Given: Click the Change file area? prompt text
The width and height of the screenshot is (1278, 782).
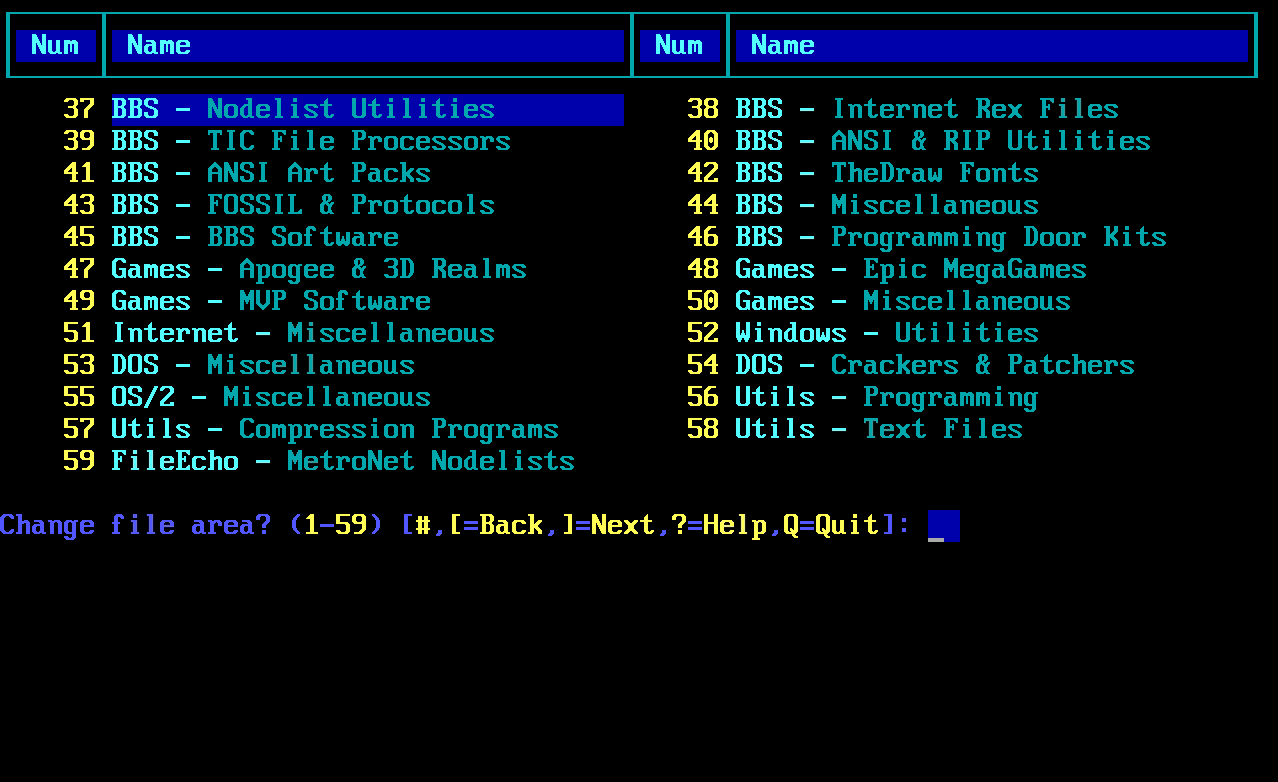Looking at the screenshot, I should pos(136,526).
